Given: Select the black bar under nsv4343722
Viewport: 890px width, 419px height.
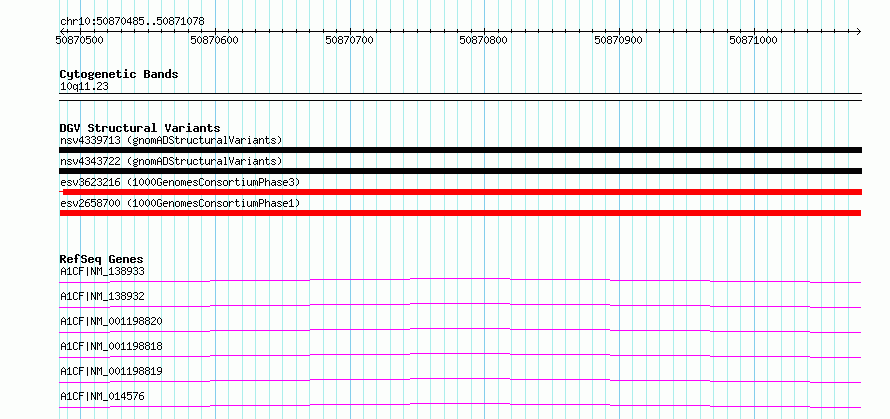Looking at the screenshot, I should (460, 171).
